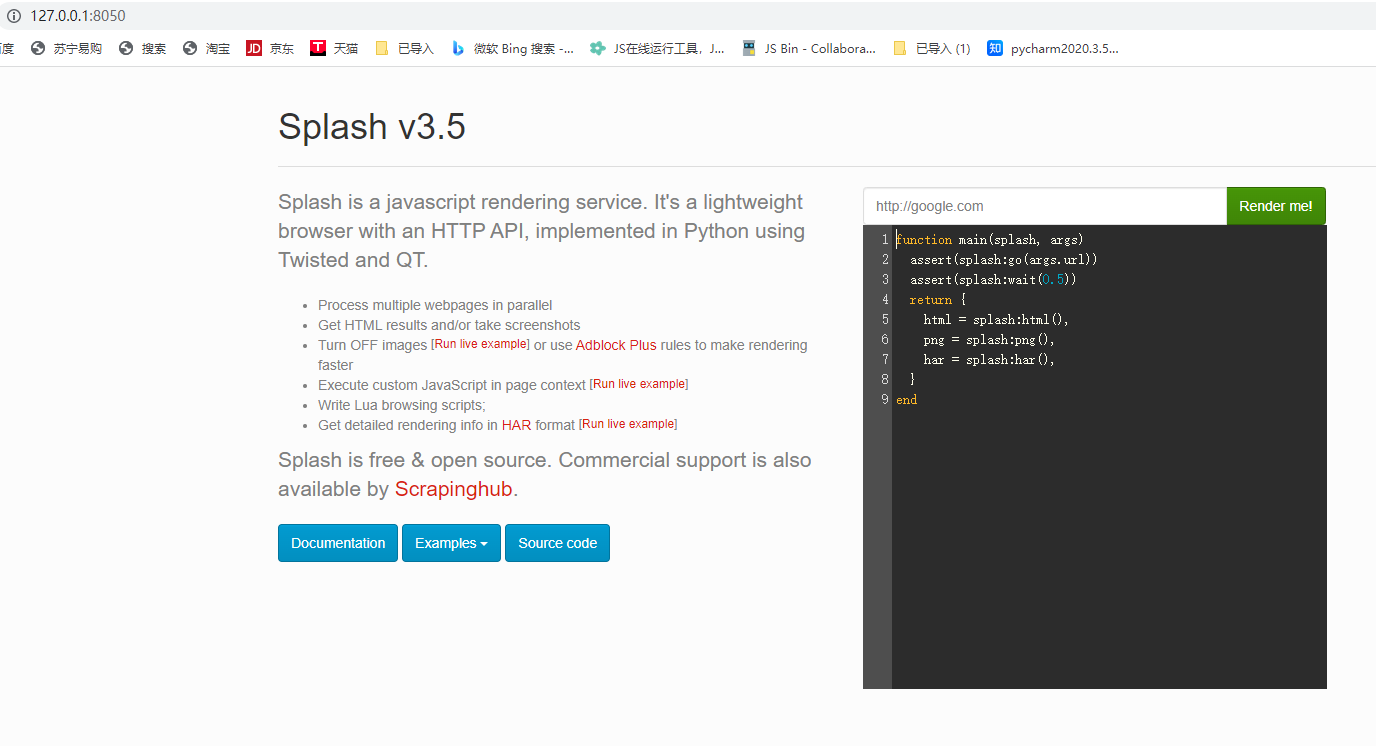Screen dimensions: 1376x746
Task: Open the Documentation button
Action: click(x=338, y=543)
